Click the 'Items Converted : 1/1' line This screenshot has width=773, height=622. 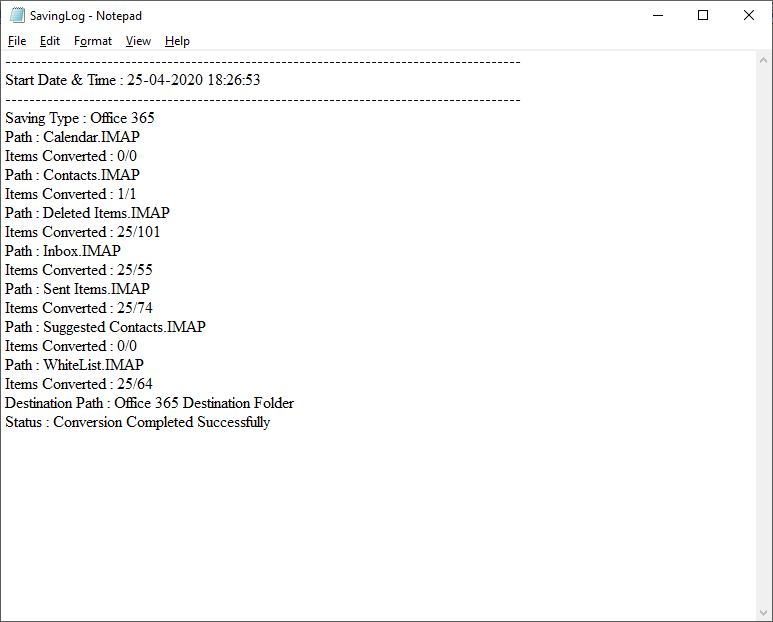(x=70, y=194)
